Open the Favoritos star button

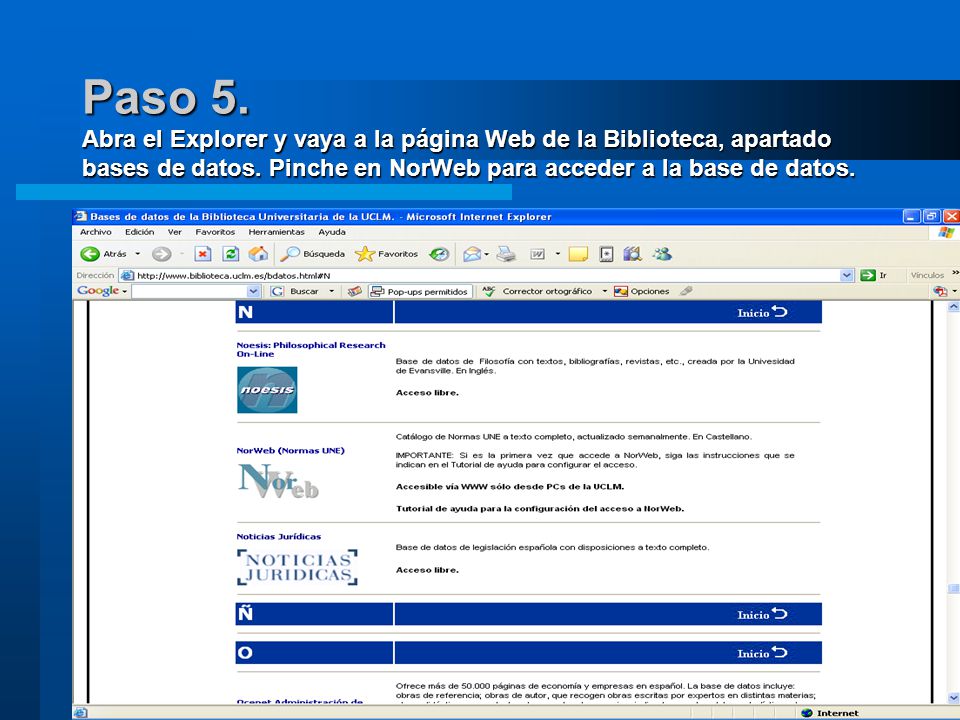pos(387,253)
